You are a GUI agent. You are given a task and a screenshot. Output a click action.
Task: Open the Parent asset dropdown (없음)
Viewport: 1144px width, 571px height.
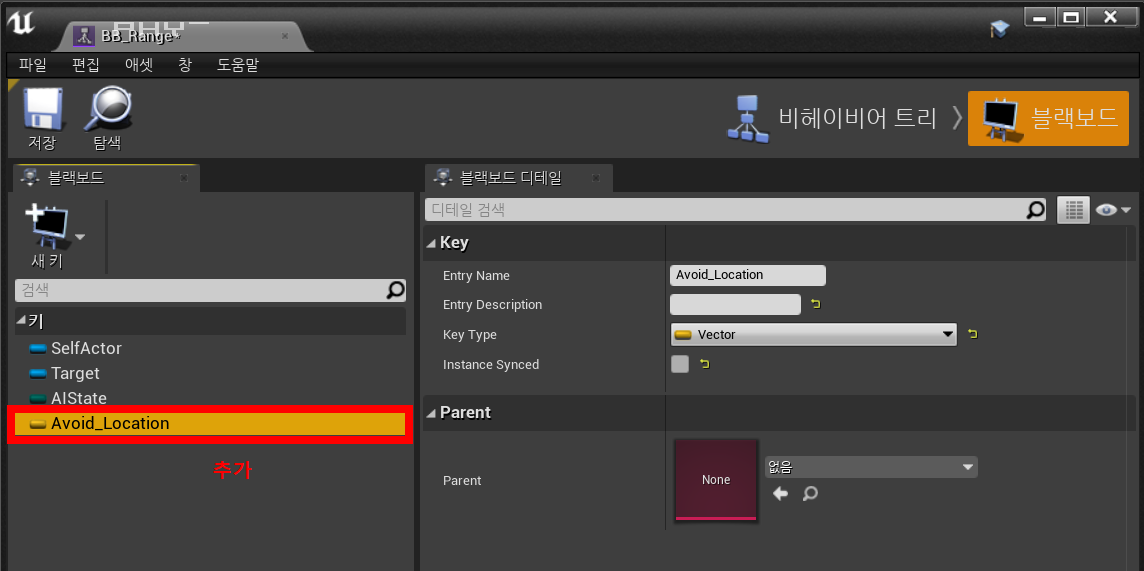click(871, 467)
